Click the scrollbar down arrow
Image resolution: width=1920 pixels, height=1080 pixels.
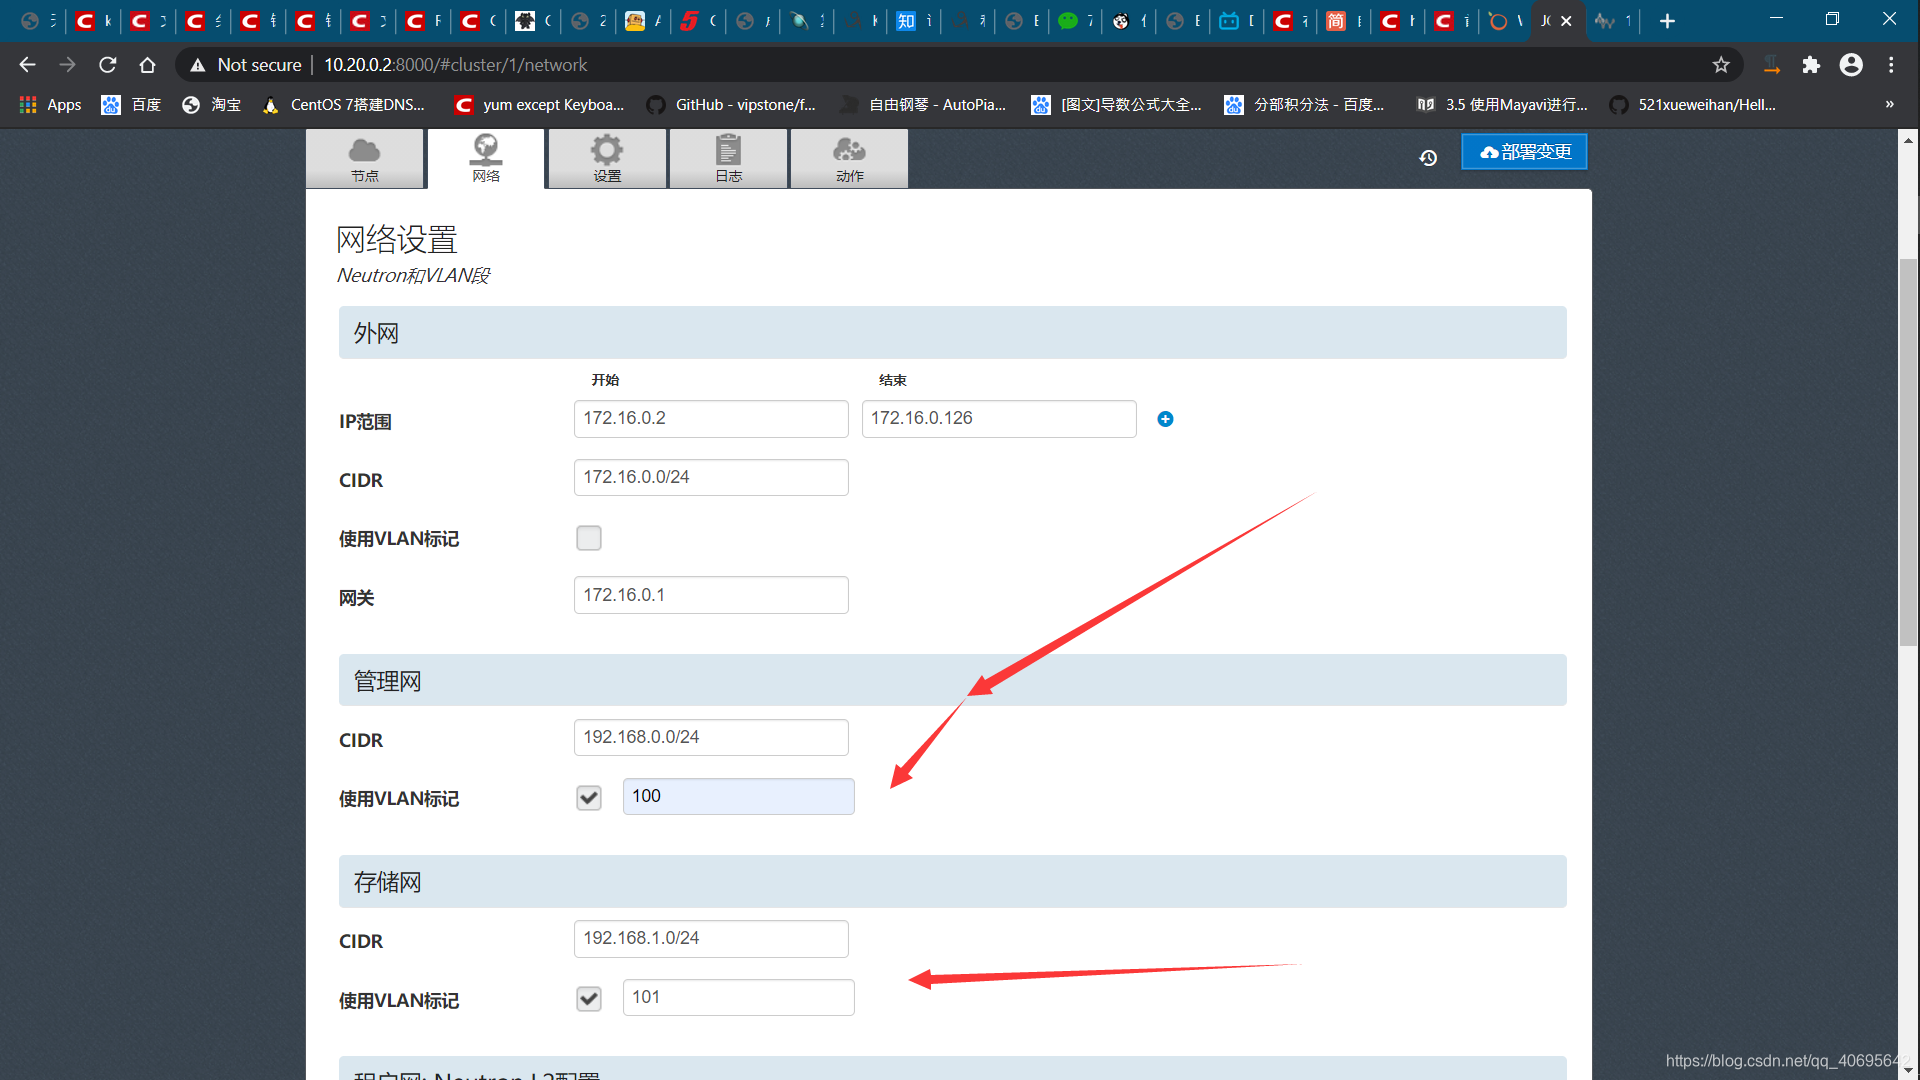pos(1909,1071)
